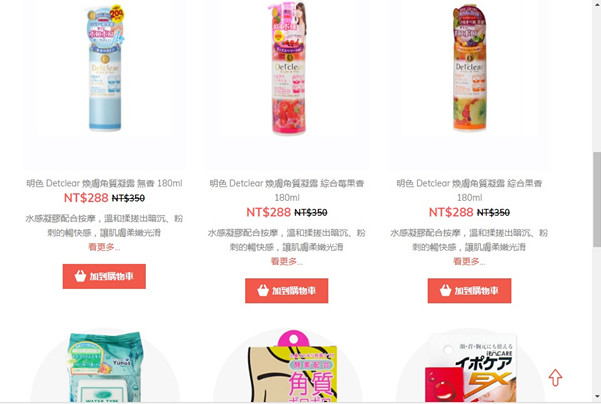Add Detclear 綜合莓果香 to cart
Image resolution: width=601 pixels, height=404 pixels.
click(287, 291)
